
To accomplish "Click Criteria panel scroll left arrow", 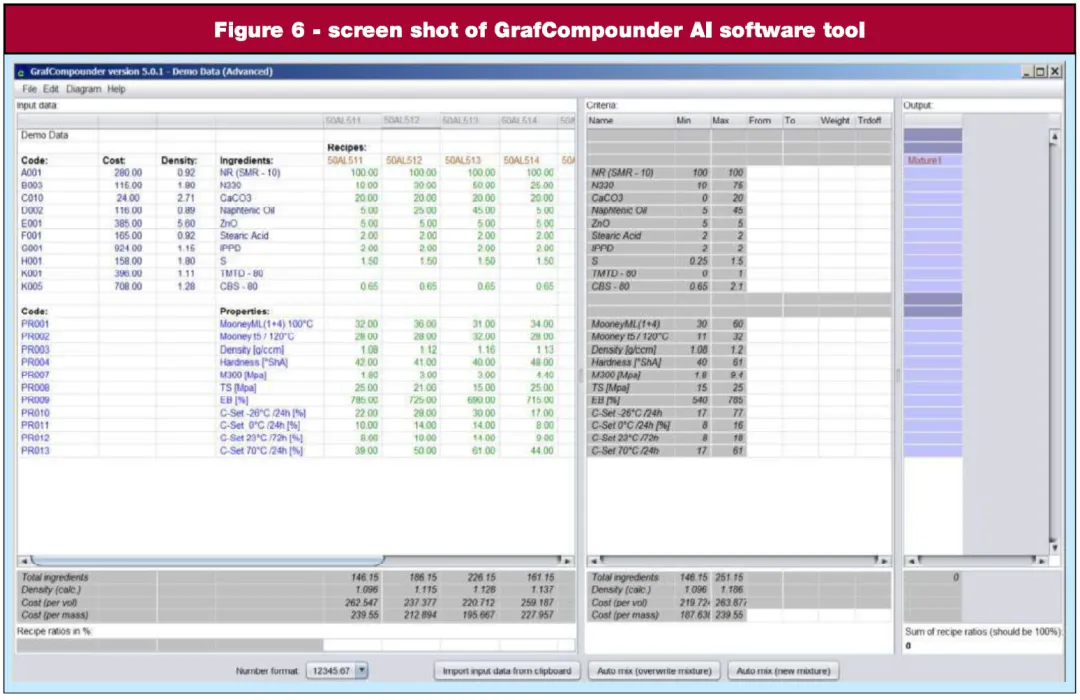I will [x=594, y=561].
